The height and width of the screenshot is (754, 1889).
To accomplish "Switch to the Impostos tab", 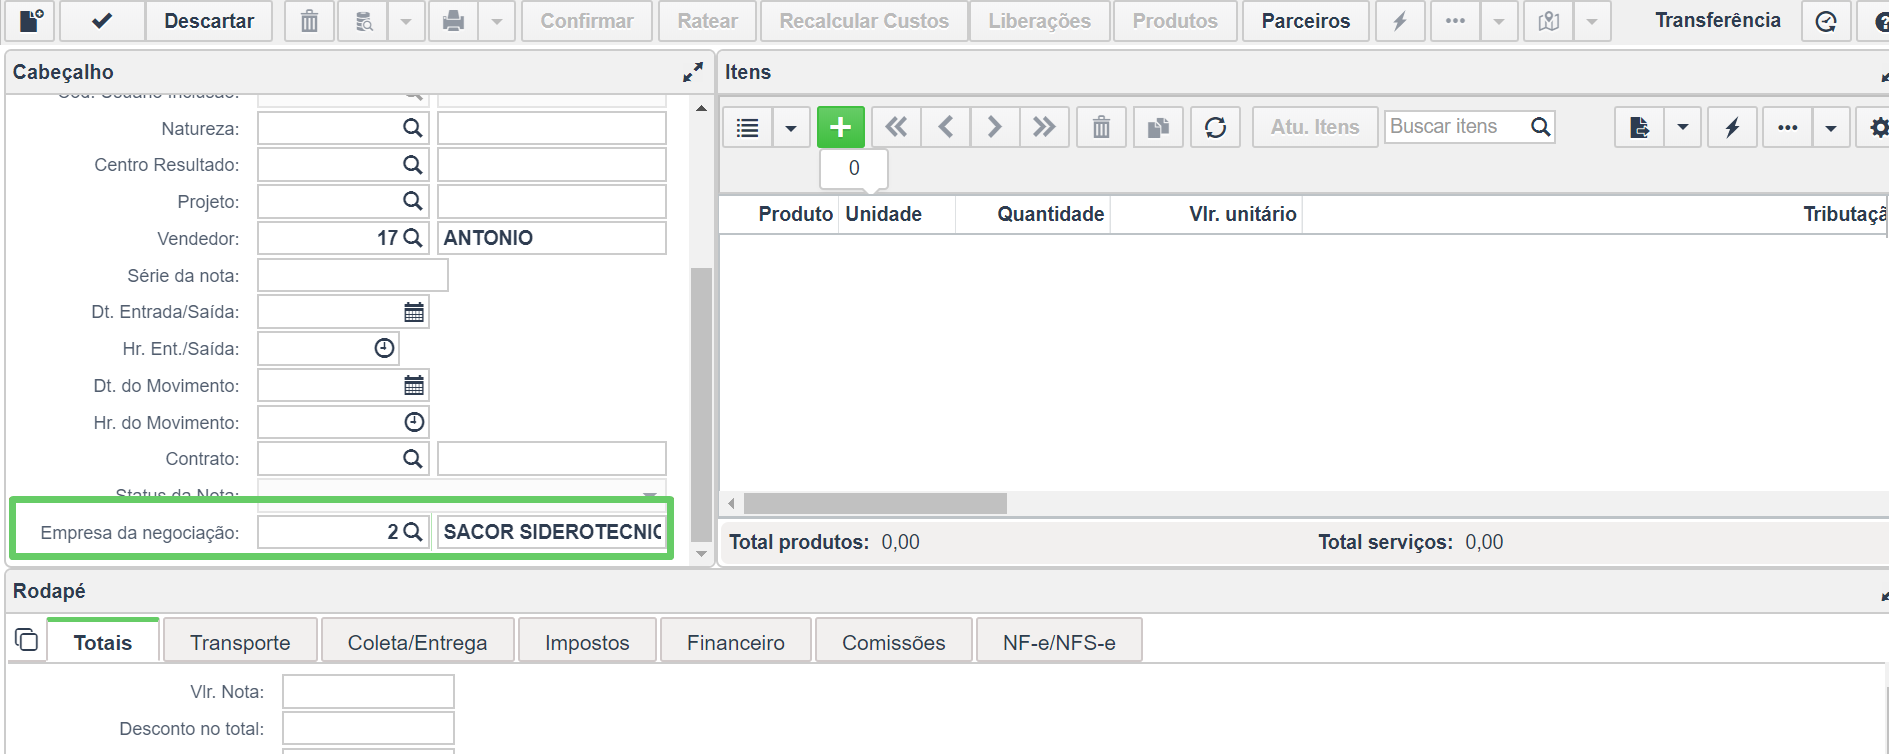I will [x=587, y=642].
